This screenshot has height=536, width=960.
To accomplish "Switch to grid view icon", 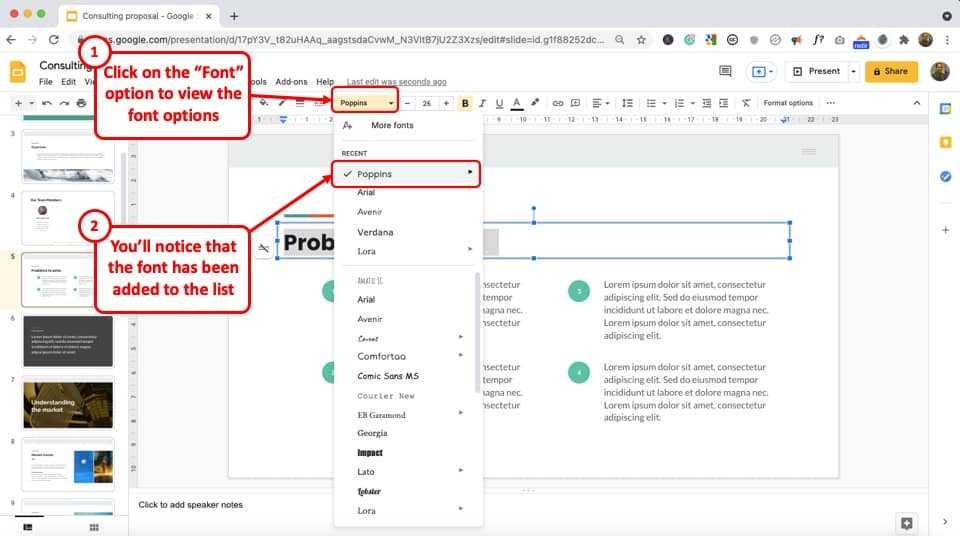I will coord(93,526).
